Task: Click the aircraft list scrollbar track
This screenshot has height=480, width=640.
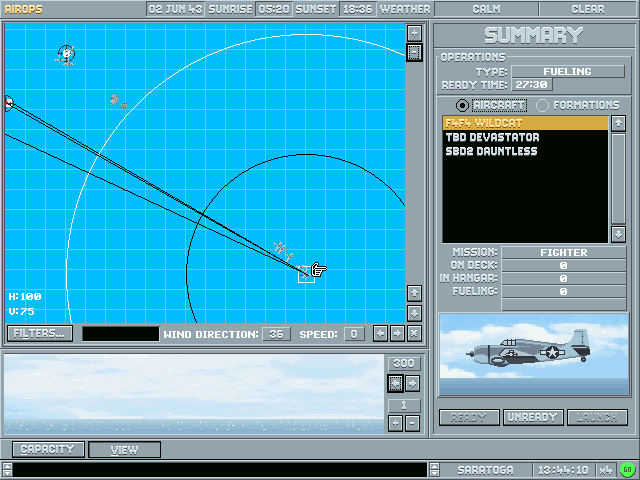Action: (x=618, y=179)
